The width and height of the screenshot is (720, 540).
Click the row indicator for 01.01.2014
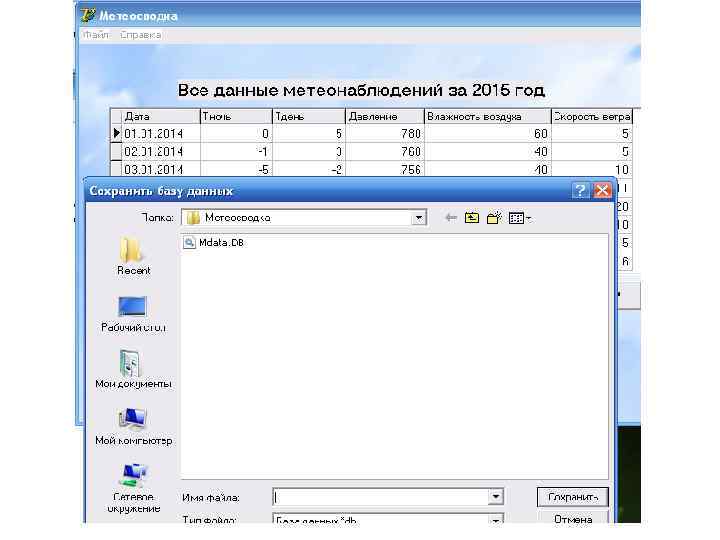(116, 134)
